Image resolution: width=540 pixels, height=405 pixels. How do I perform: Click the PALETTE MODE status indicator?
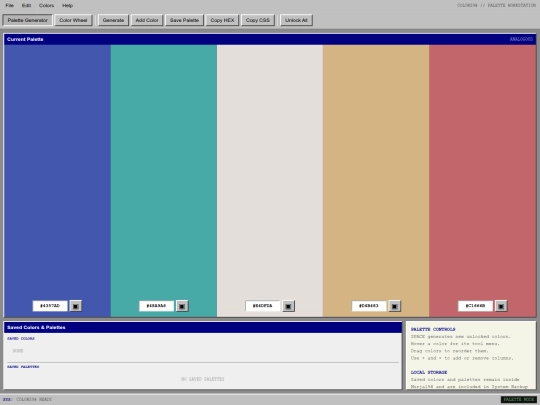click(518, 399)
